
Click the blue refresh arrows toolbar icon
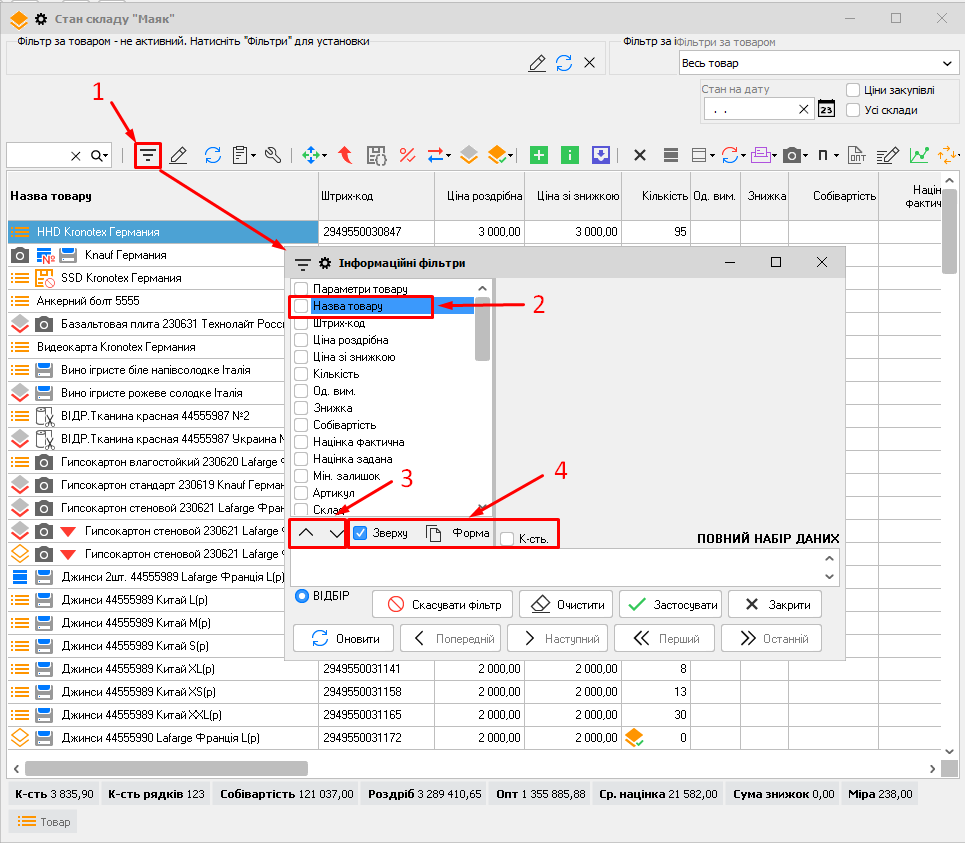coord(212,155)
